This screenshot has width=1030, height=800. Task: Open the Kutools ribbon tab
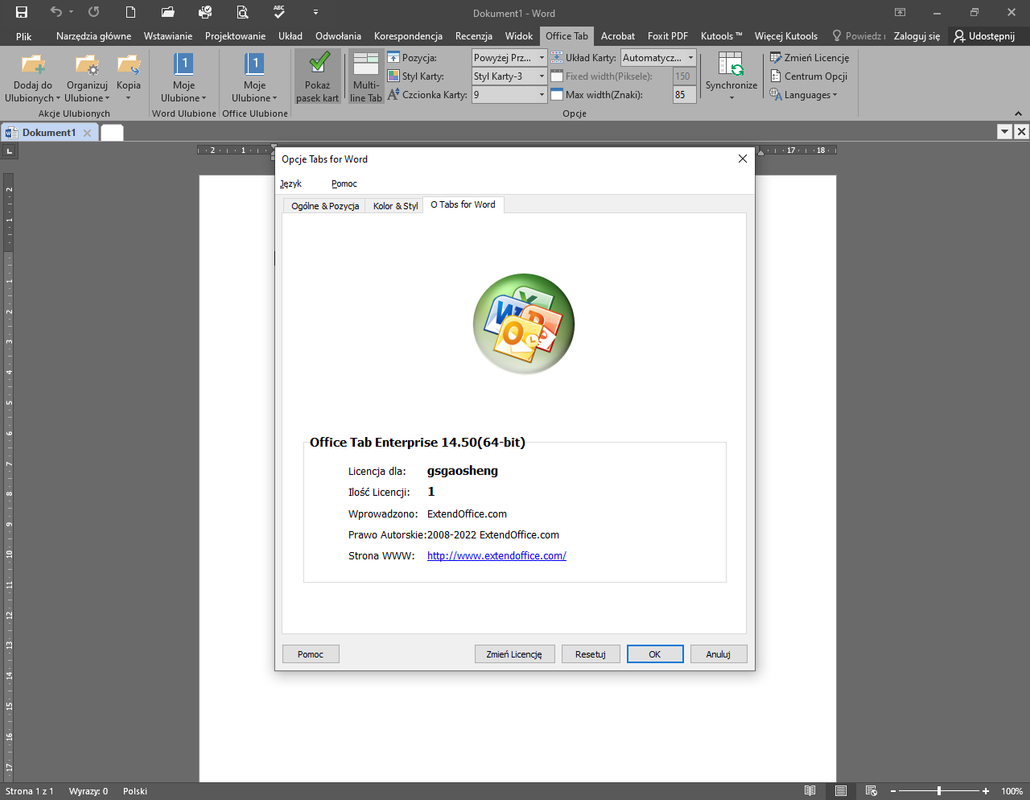(721, 36)
